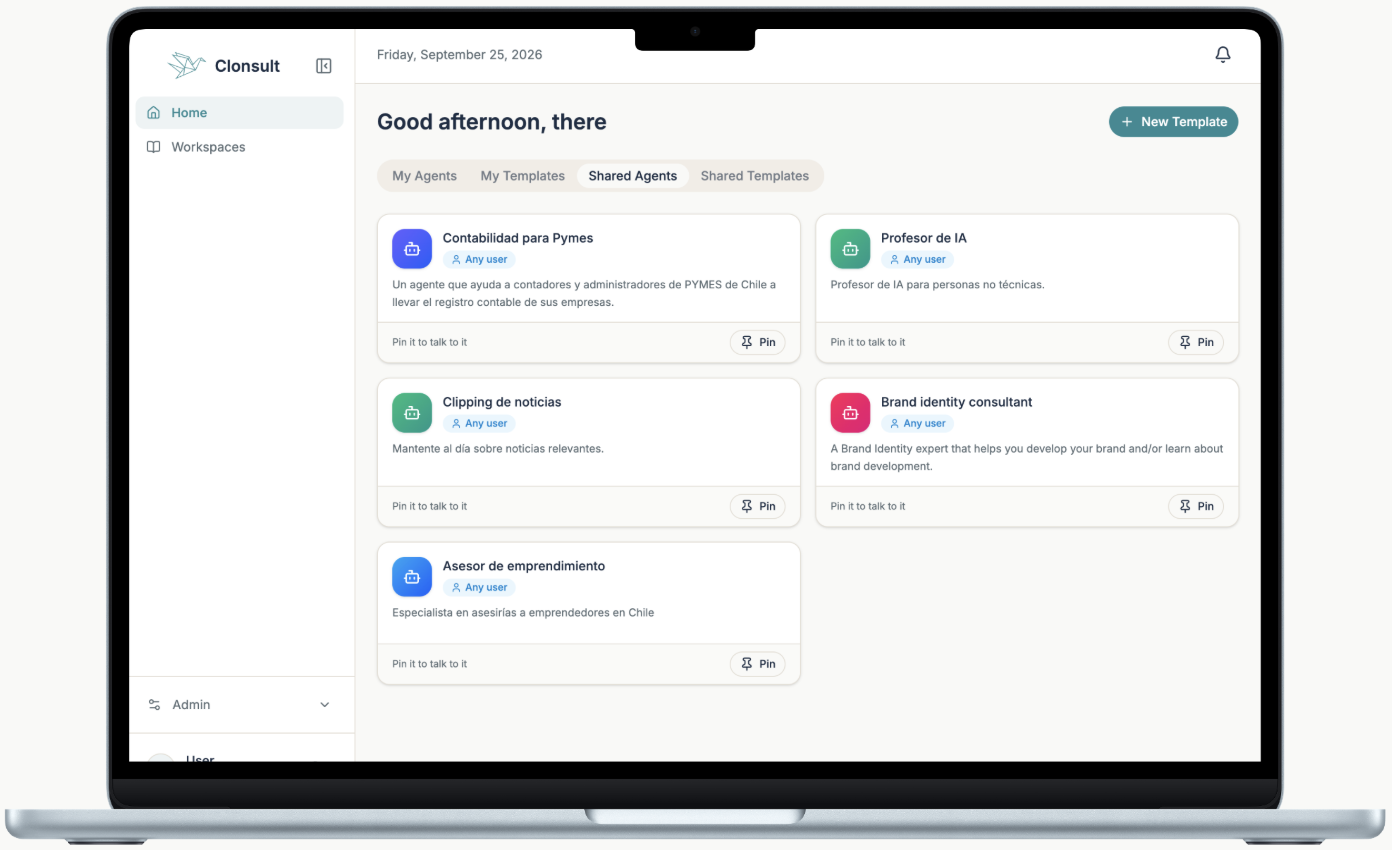Click the Profesor de IA robot icon
The width and height of the screenshot is (1392, 850).
click(x=850, y=249)
